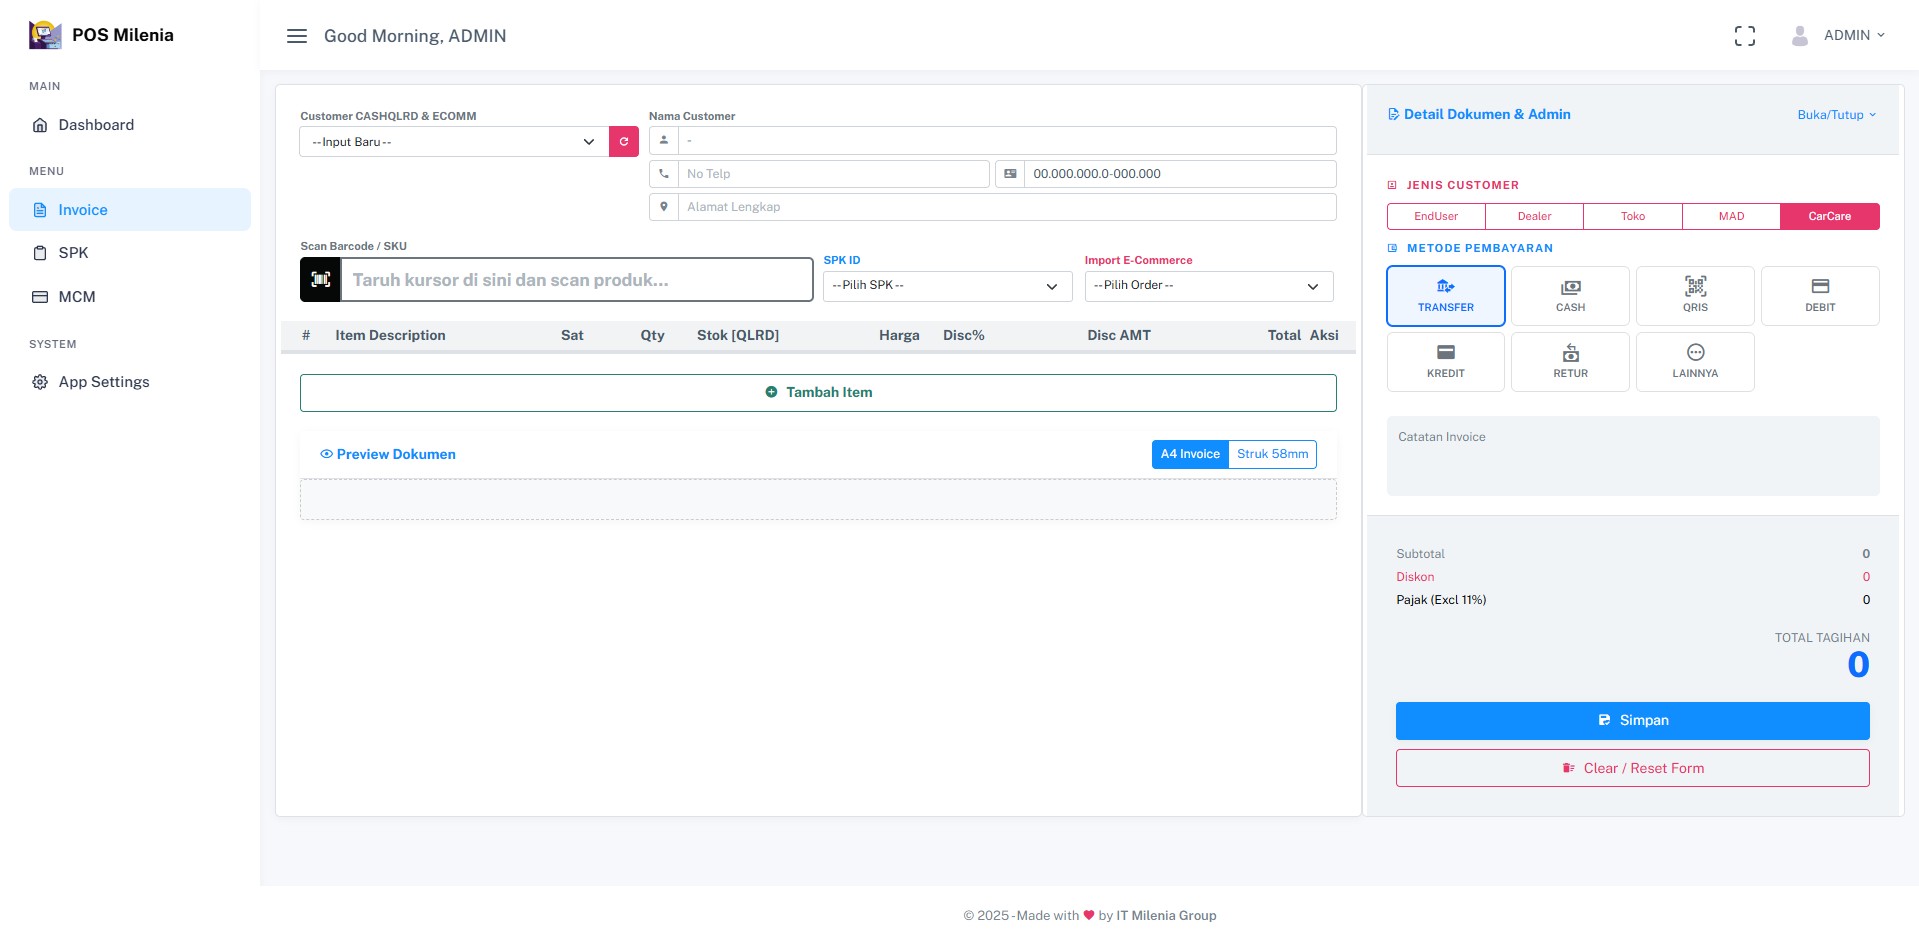Open the Pilih SPK dropdown
1919x943 pixels.
pos(946,286)
